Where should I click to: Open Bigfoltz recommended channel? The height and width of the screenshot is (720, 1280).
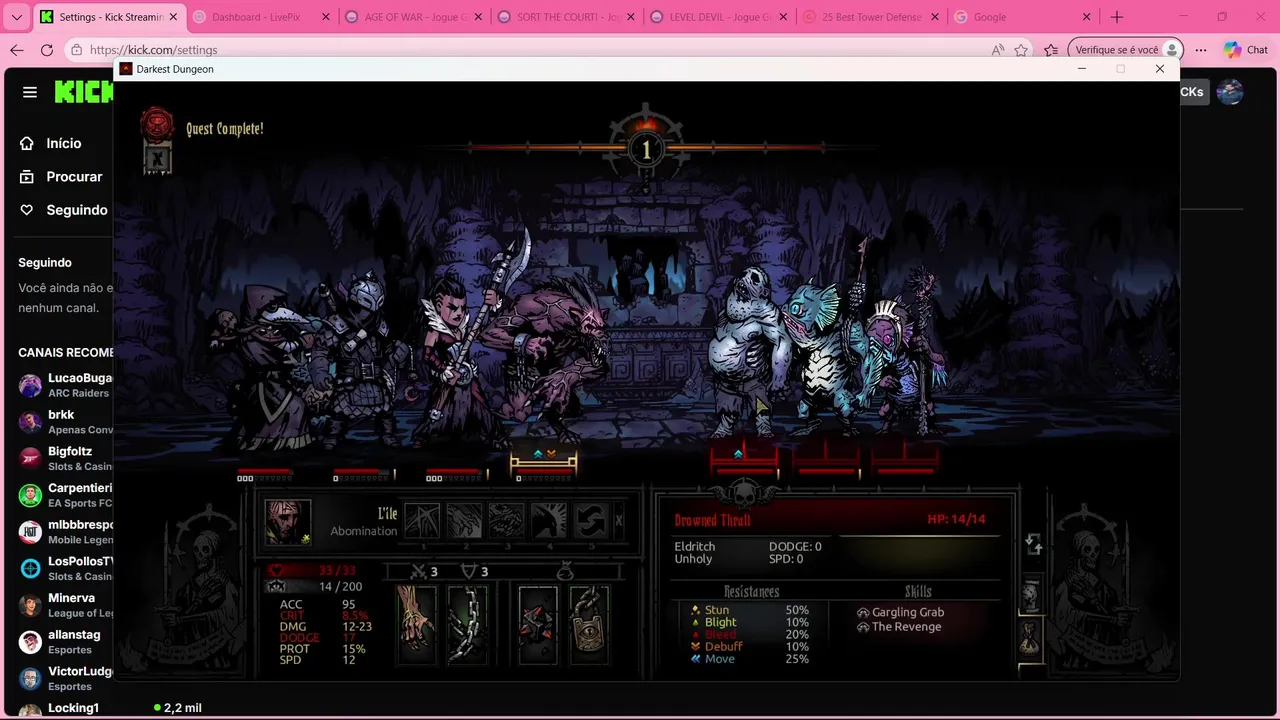(x=65, y=458)
